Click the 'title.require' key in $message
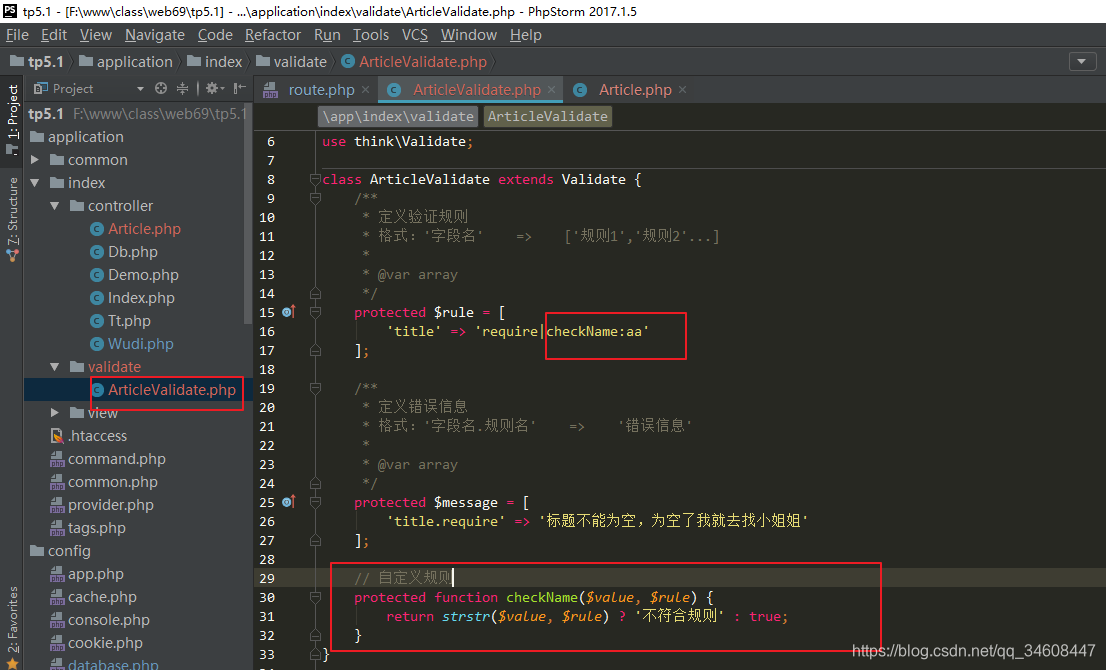The image size is (1106, 670). 446,521
